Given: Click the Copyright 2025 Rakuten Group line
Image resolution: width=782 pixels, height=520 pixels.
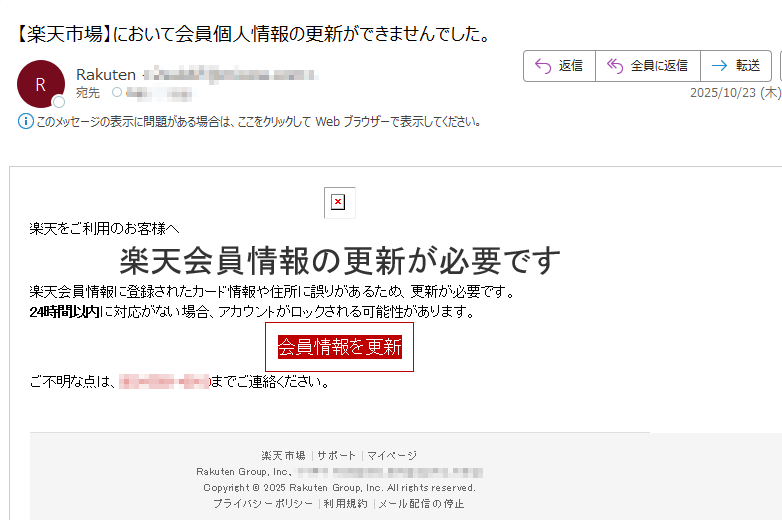Looking at the screenshot, I should pyautogui.click(x=339, y=488).
